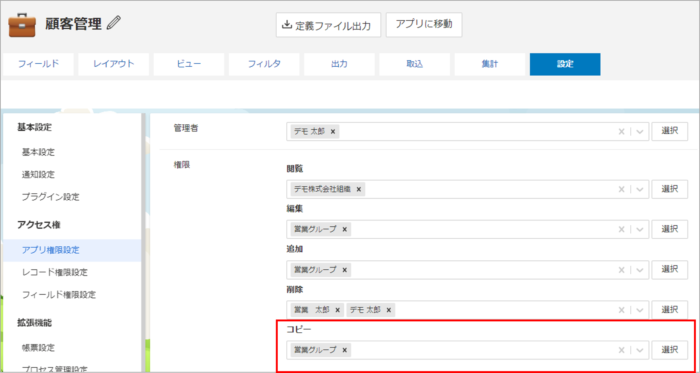Image resolution: width=700 pixels, height=373 pixels.
Task: Expand the 削除 dropdown arrow
Action: 639,310
